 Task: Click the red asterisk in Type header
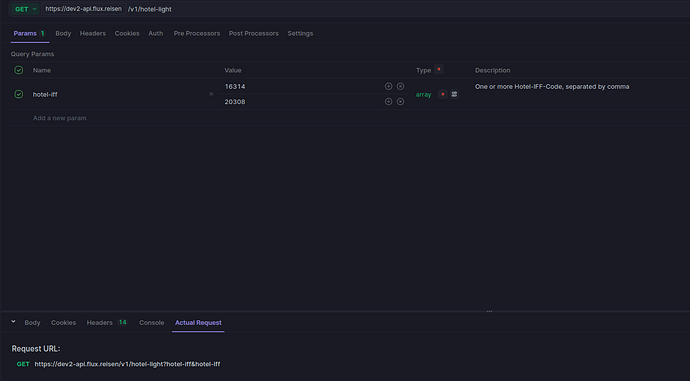[439, 70]
